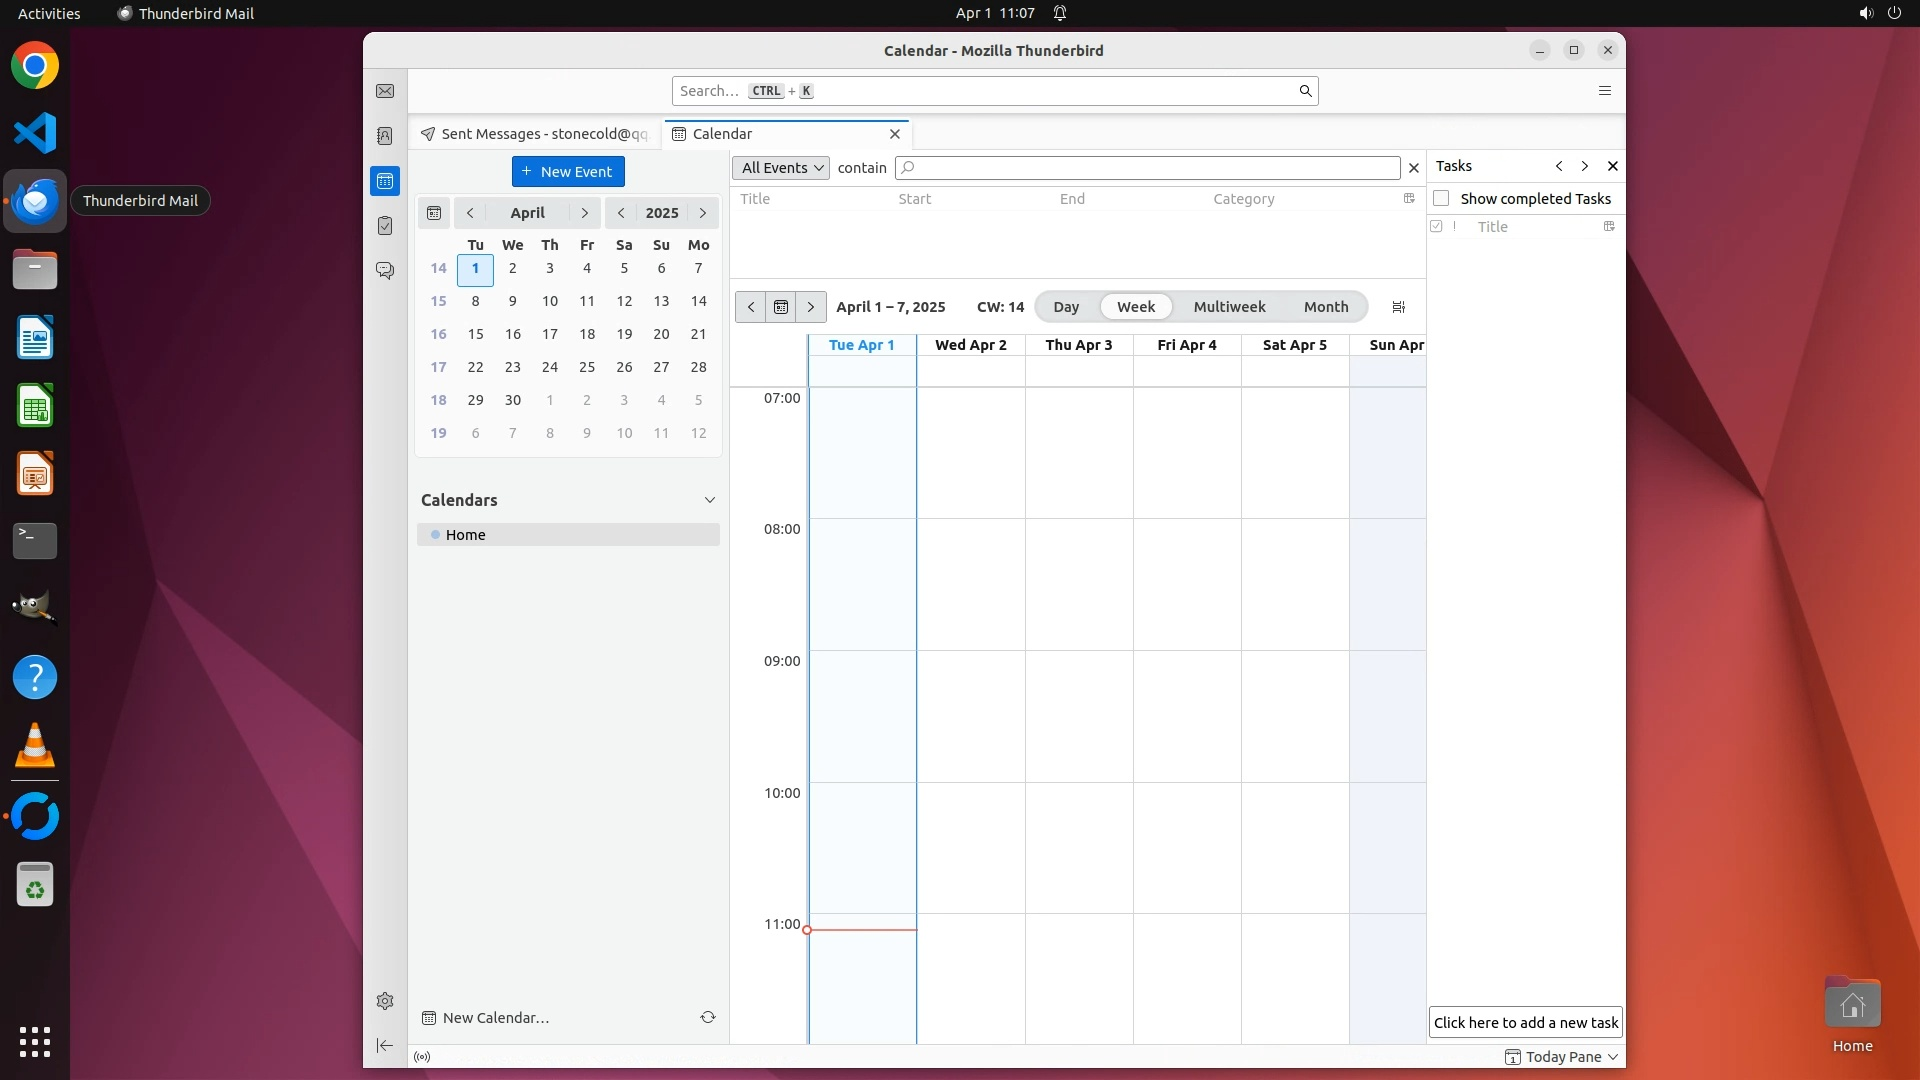Click the add new task input field
The width and height of the screenshot is (1920, 1080).
pyautogui.click(x=1525, y=1022)
